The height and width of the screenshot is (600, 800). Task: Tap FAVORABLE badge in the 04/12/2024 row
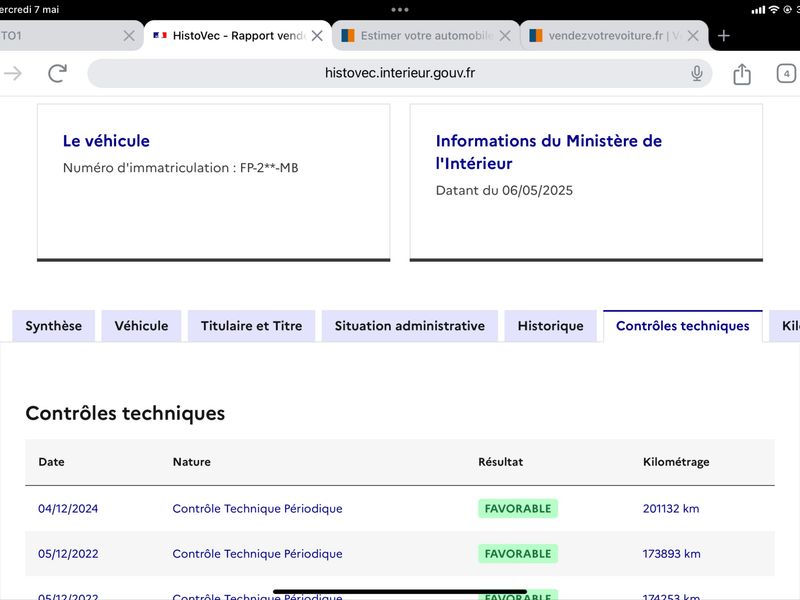point(518,509)
